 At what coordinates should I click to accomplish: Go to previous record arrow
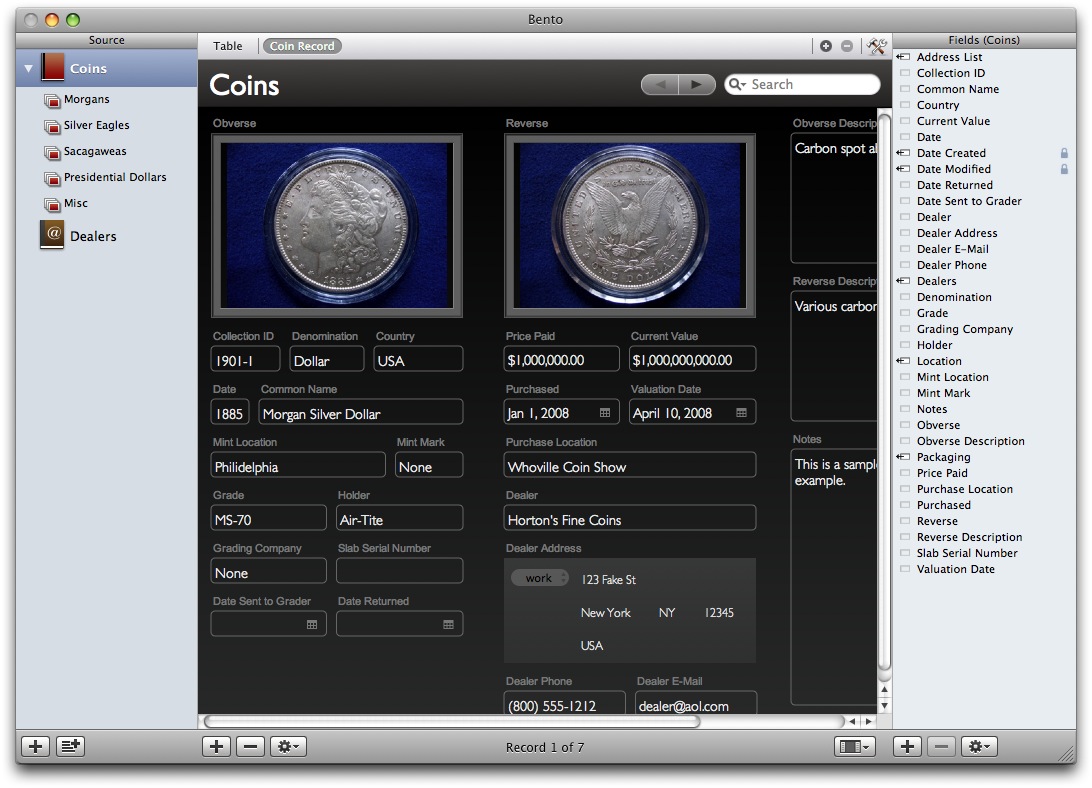coord(660,84)
